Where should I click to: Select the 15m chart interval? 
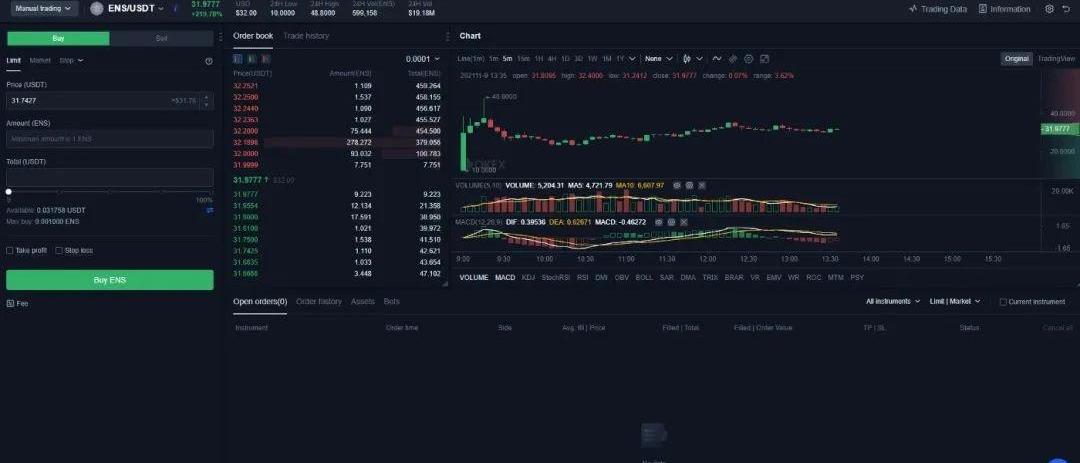coord(523,59)
